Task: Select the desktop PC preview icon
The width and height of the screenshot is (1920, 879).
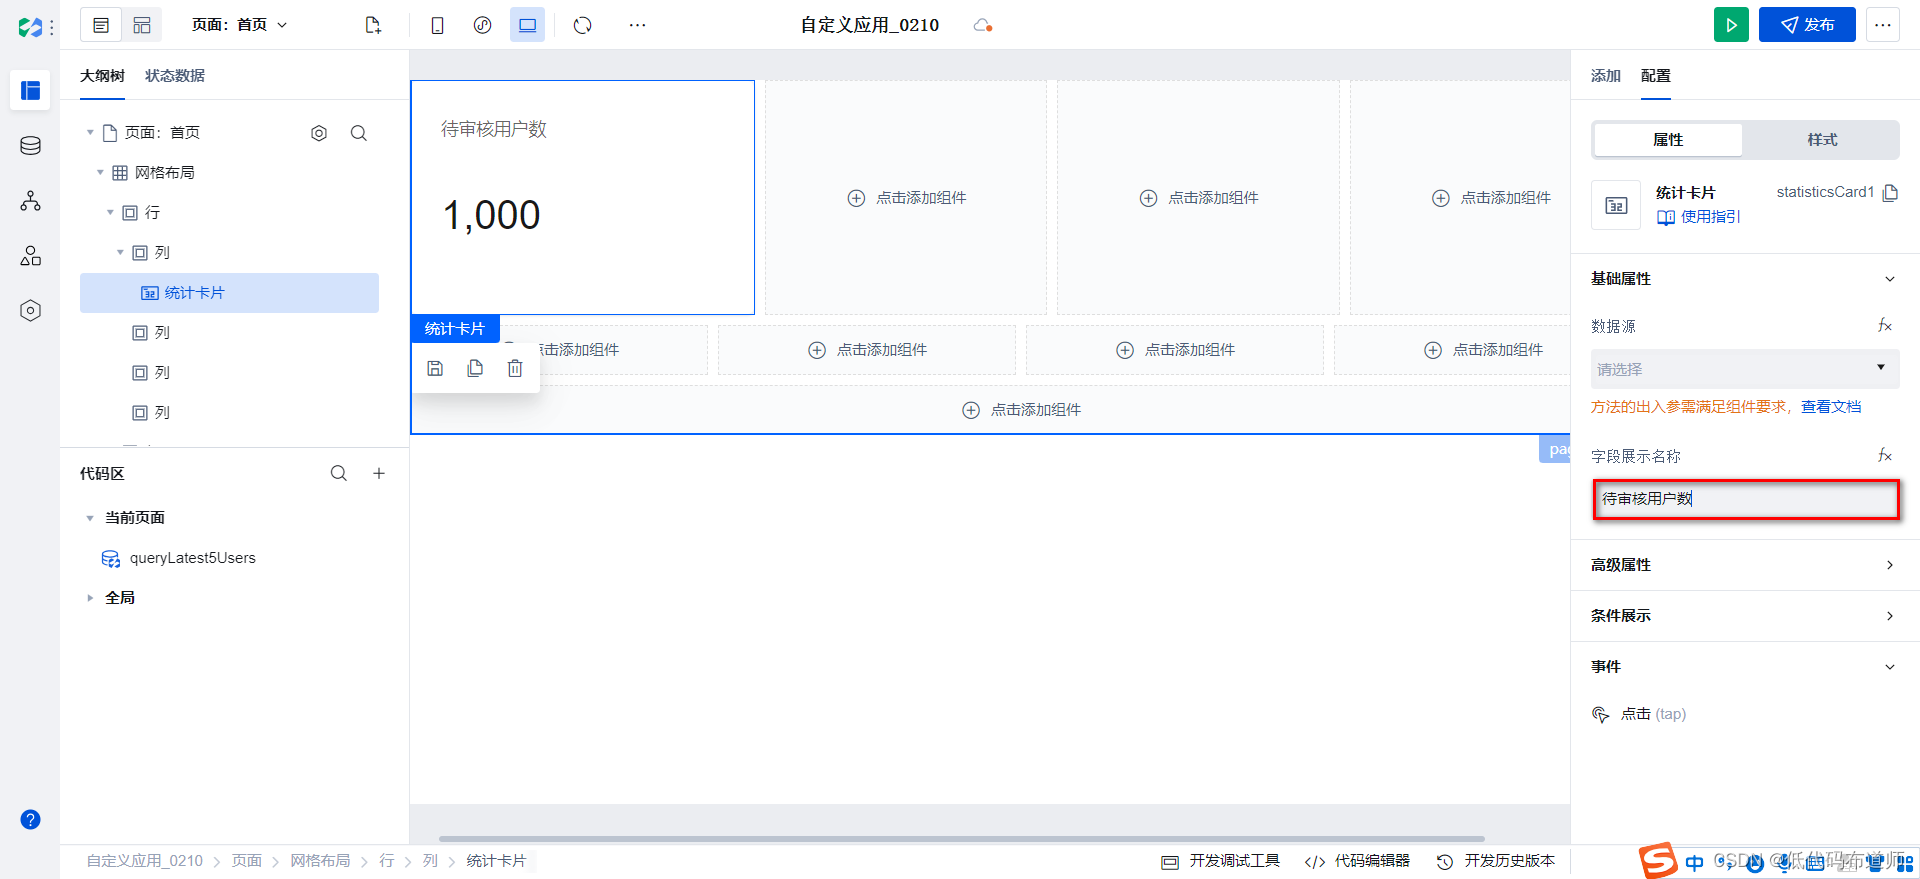Action: click(x=527, y=25)
